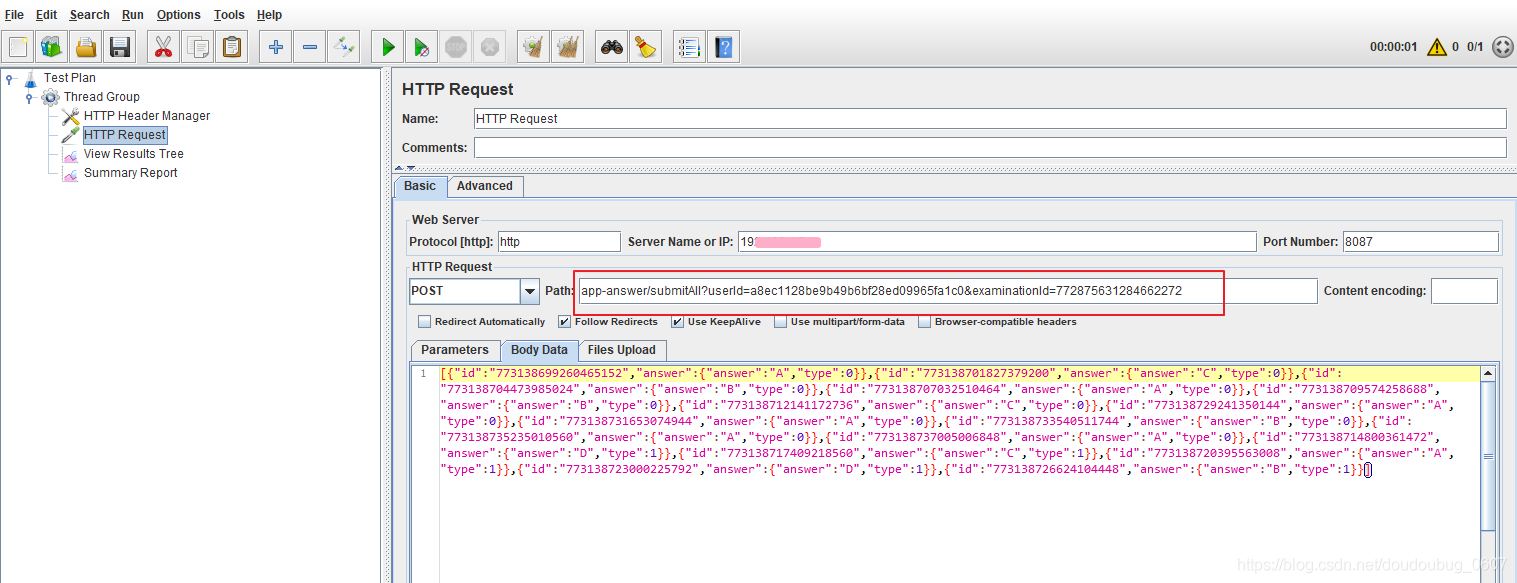Open the Tools menu
The image size is (1517, 583).
229,15
